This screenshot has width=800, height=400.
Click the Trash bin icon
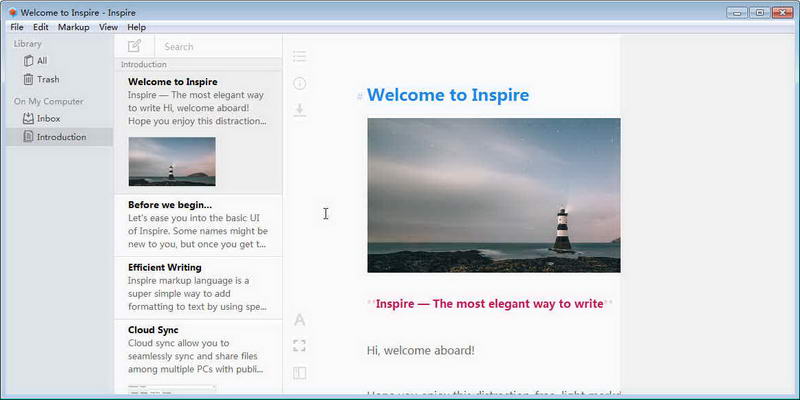(x=28, y=79)
